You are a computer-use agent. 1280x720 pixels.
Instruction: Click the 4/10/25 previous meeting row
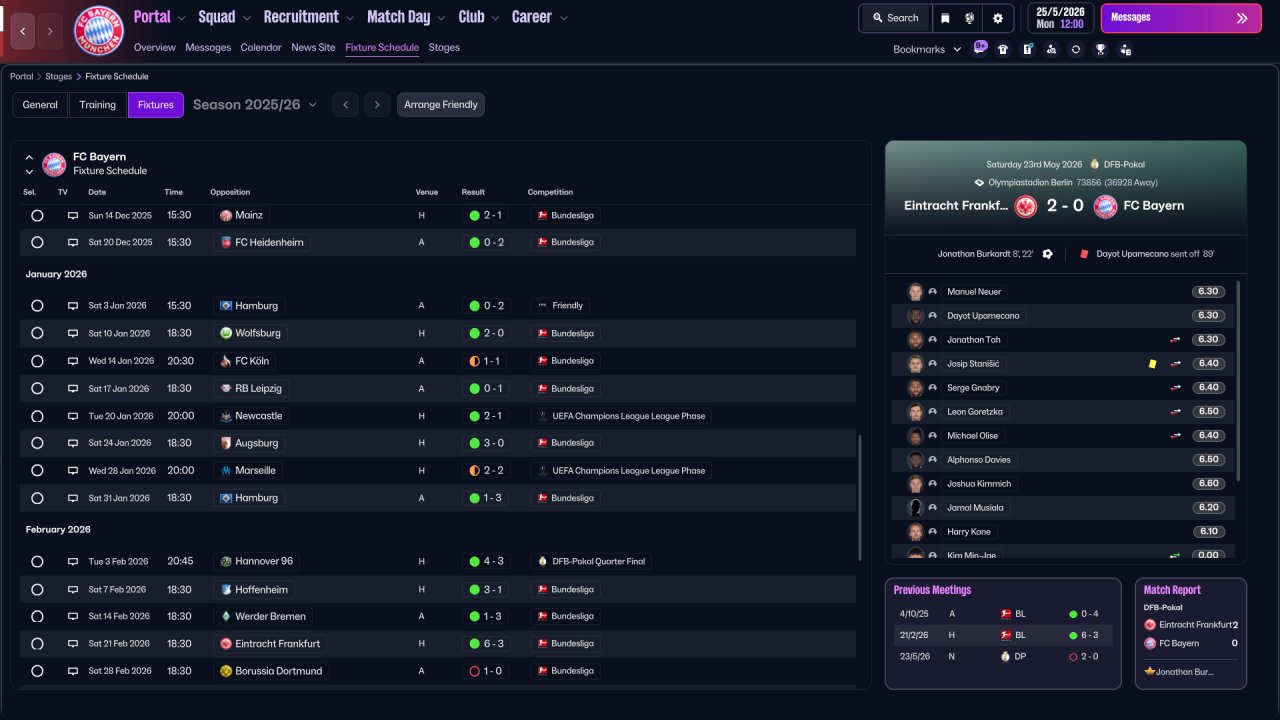1003,614
